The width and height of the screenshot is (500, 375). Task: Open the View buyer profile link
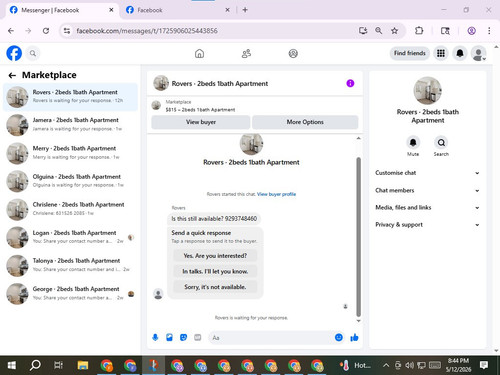pos(276,194)
